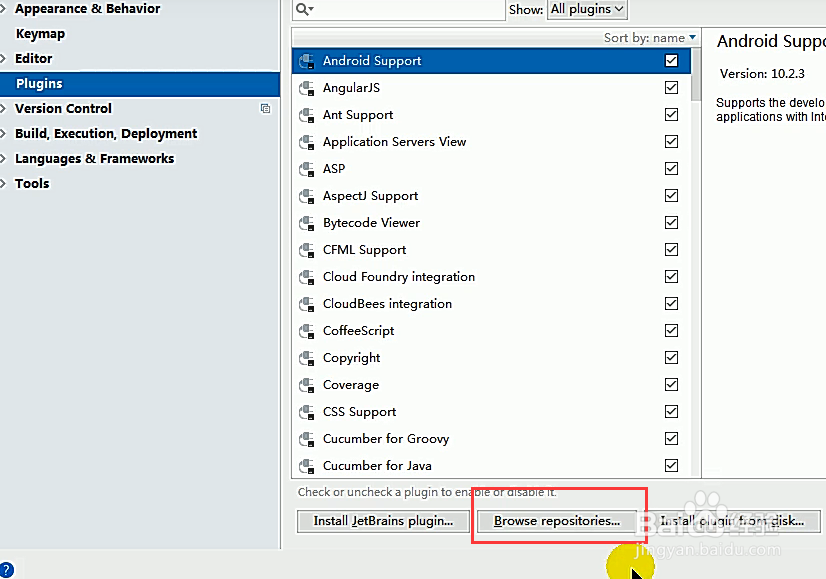Screen dimensions: 826x579
Task: Click the Application Servers View plugin icon
Action: point(307,142)
